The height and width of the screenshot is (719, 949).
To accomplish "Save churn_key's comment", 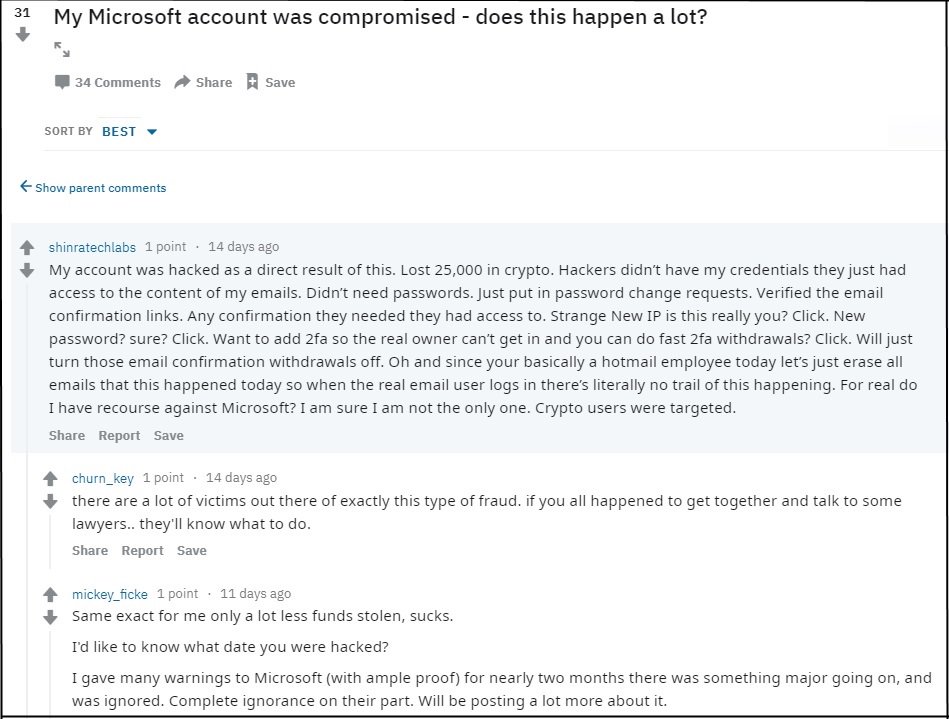I will pyautogui.click(x=191, y=550).
